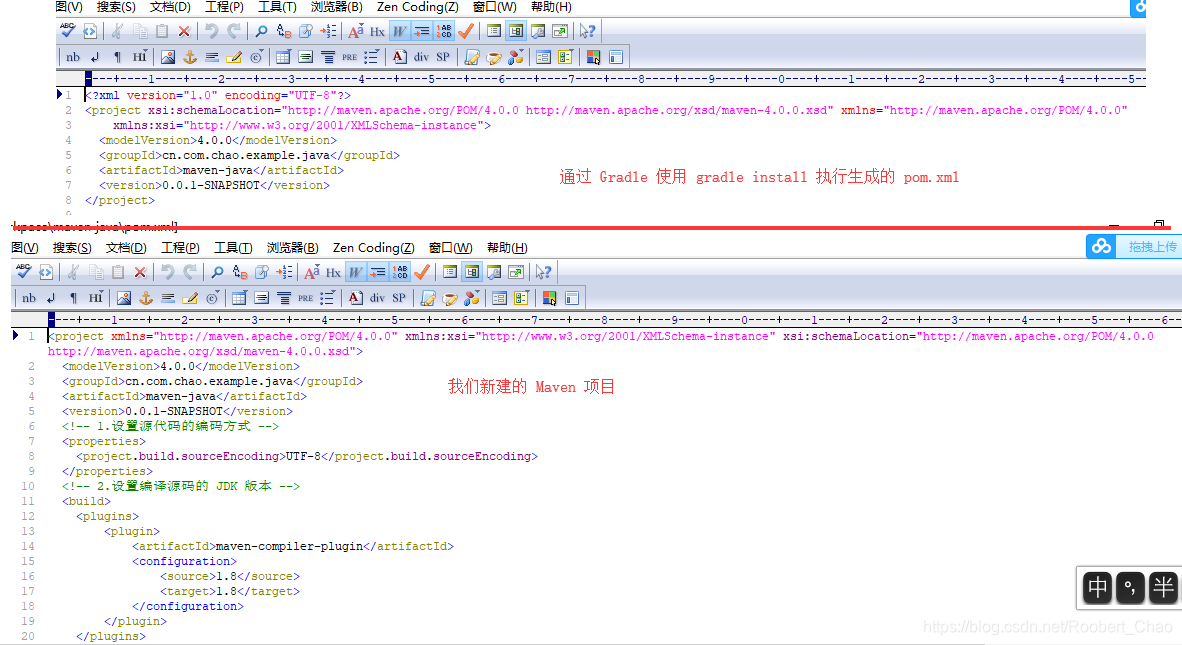Click spell check icon in upper window toolbar

67,31
